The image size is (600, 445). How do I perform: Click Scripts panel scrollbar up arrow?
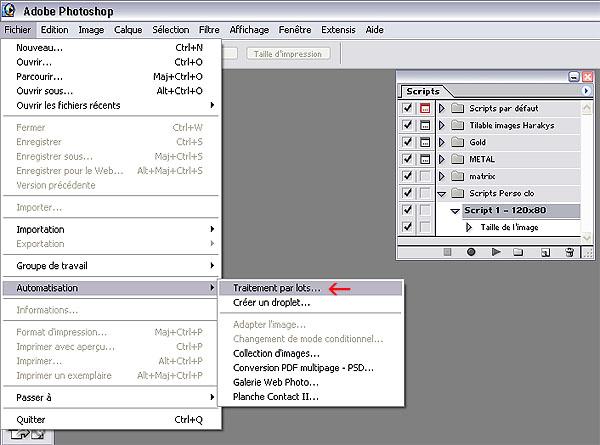587,108
